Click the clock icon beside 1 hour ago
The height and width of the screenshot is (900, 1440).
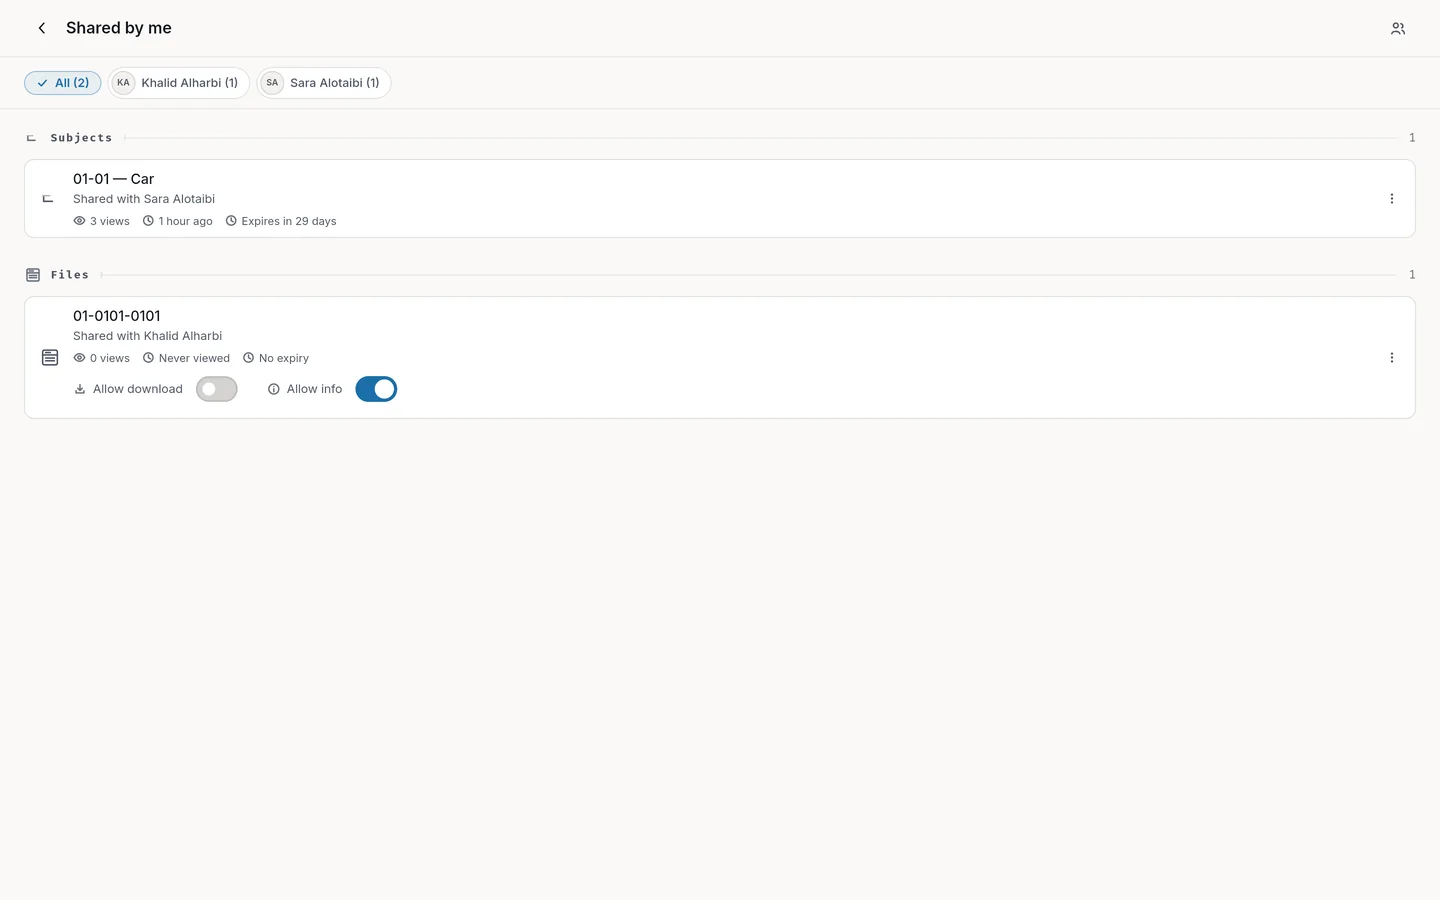click(x=148, y=221)
